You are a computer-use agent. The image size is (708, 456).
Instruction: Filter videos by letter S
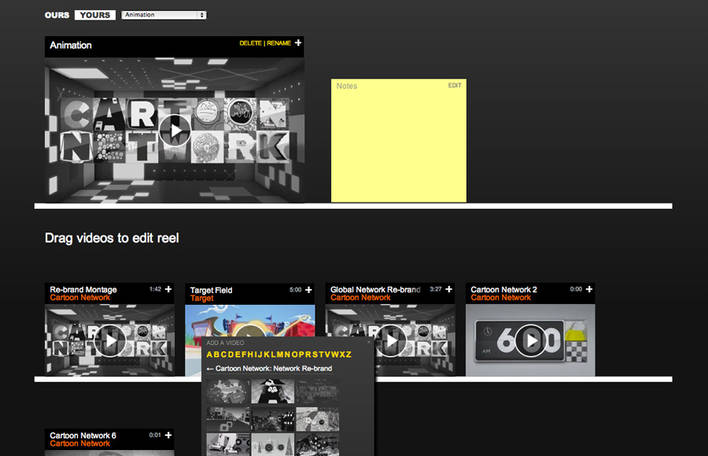pos(315,354)
